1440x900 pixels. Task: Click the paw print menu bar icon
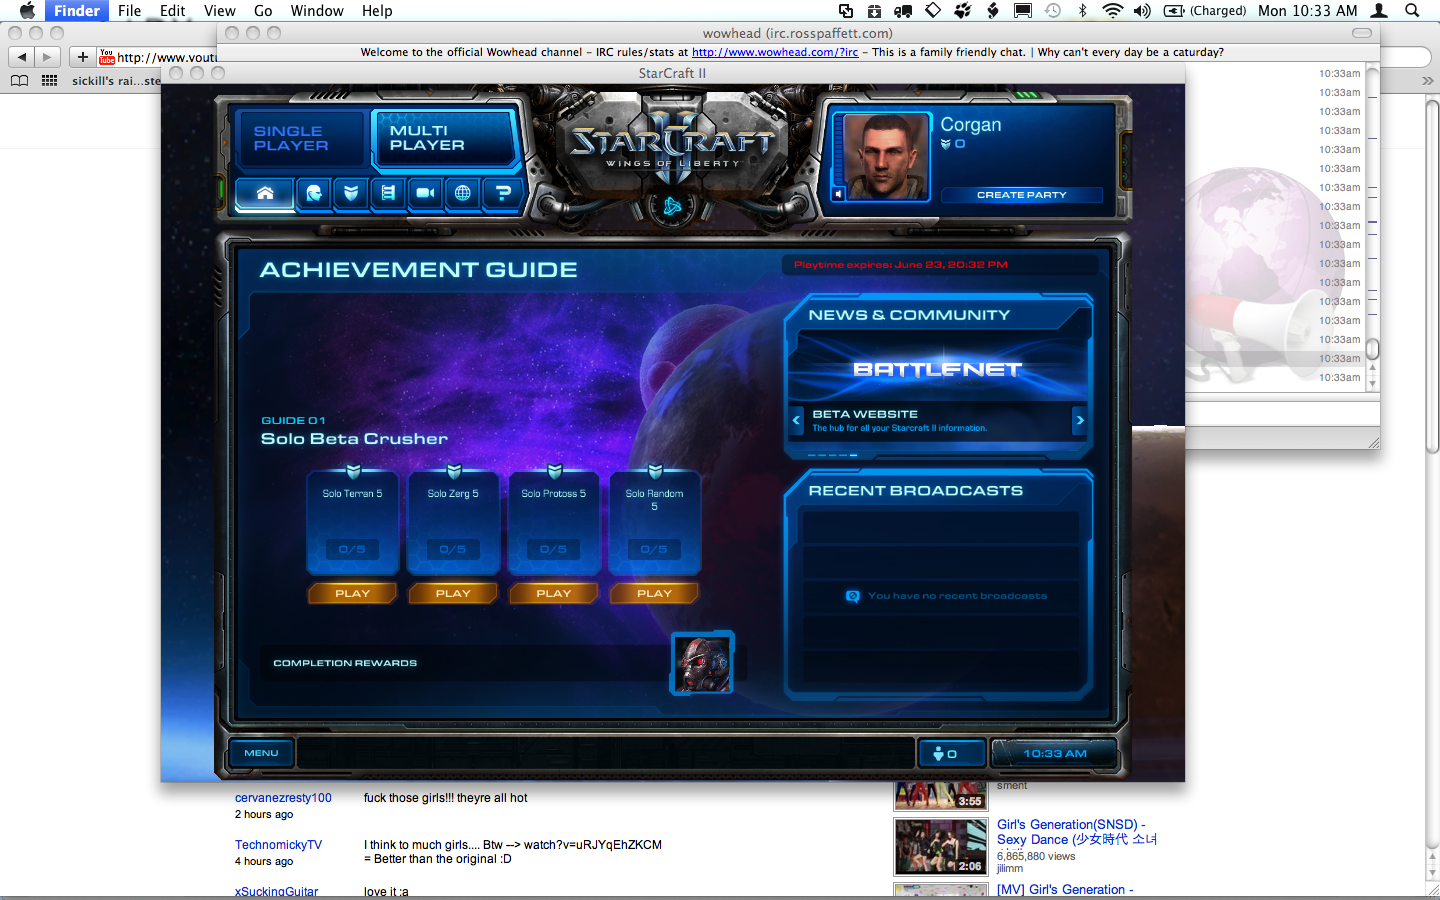pos(963,11)
